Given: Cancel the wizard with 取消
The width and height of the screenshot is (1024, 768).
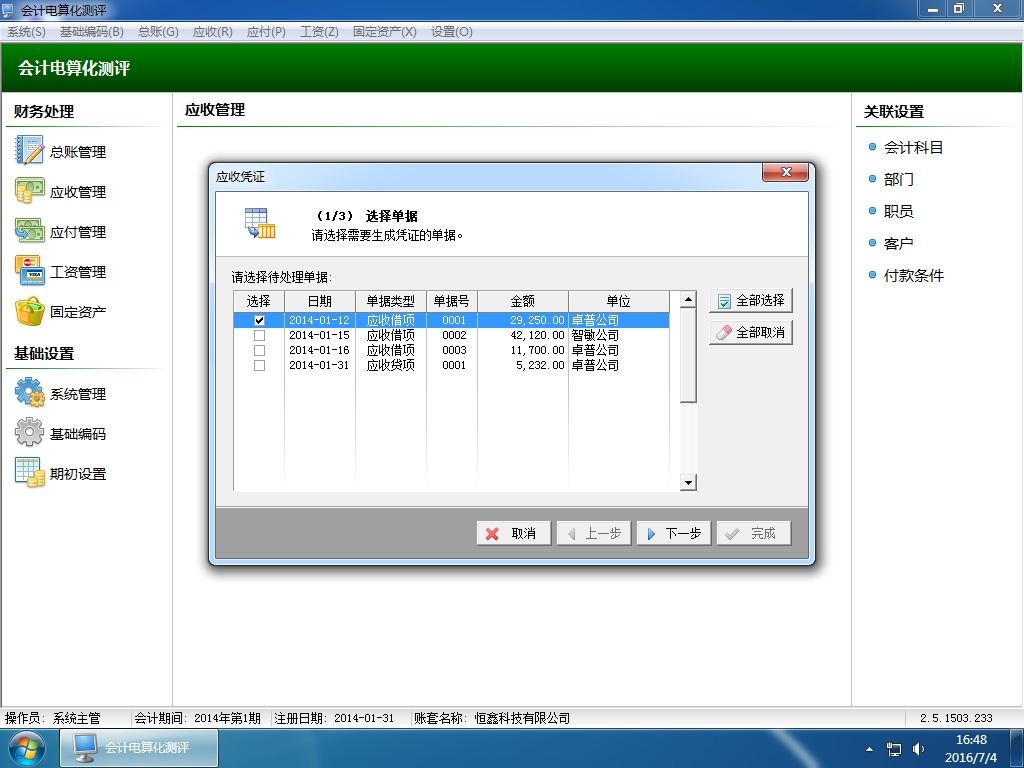Looking at the screenshot, I should (513, 534).
